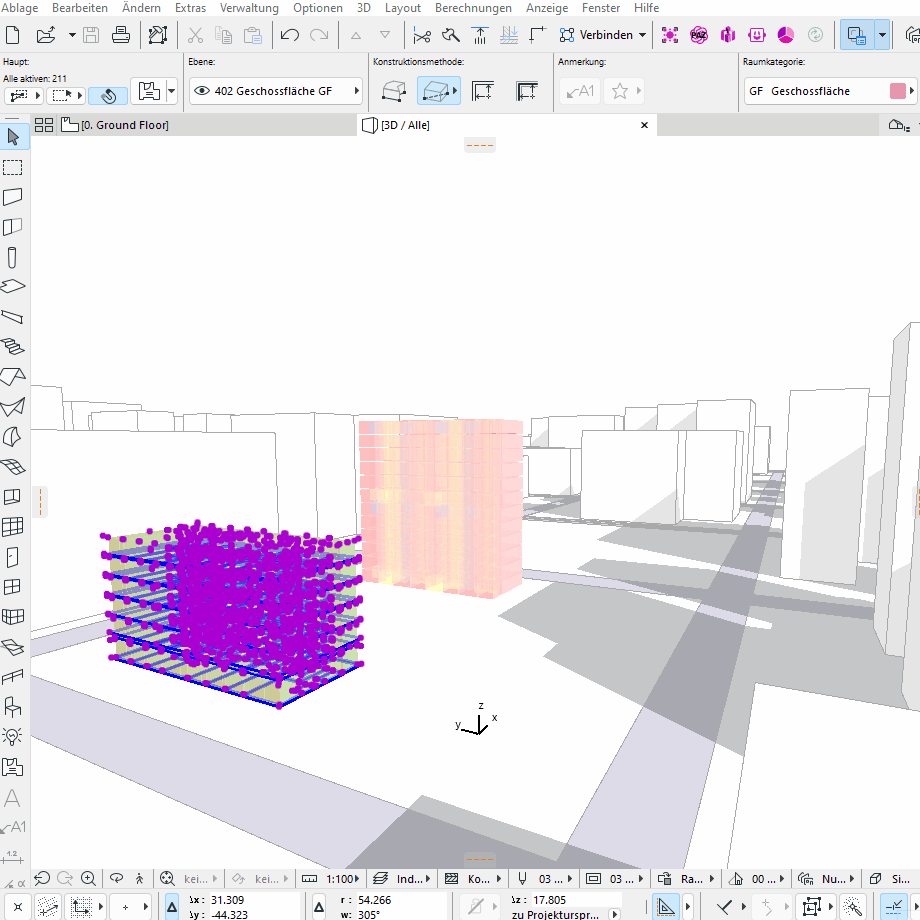Select the Slab tool in the toolbox

click(x=13, y=287)
